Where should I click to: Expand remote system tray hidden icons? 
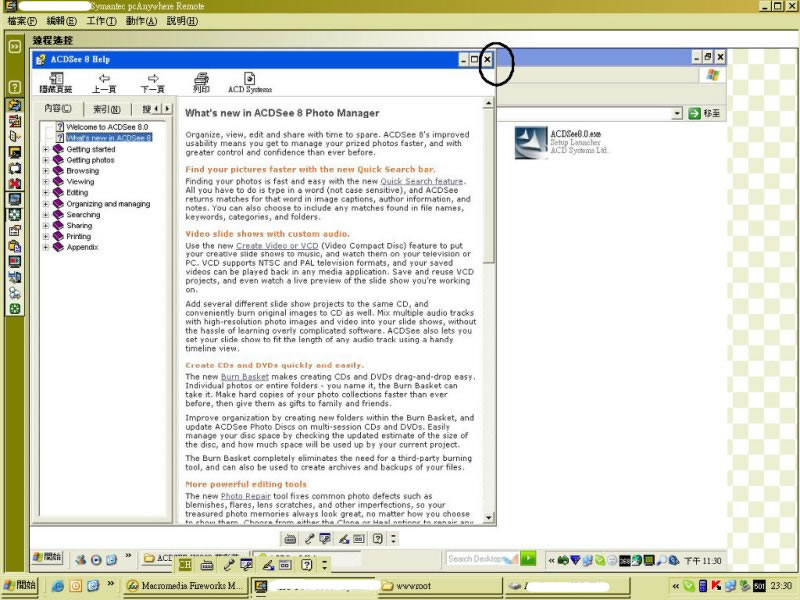click(x=552, y=560)
